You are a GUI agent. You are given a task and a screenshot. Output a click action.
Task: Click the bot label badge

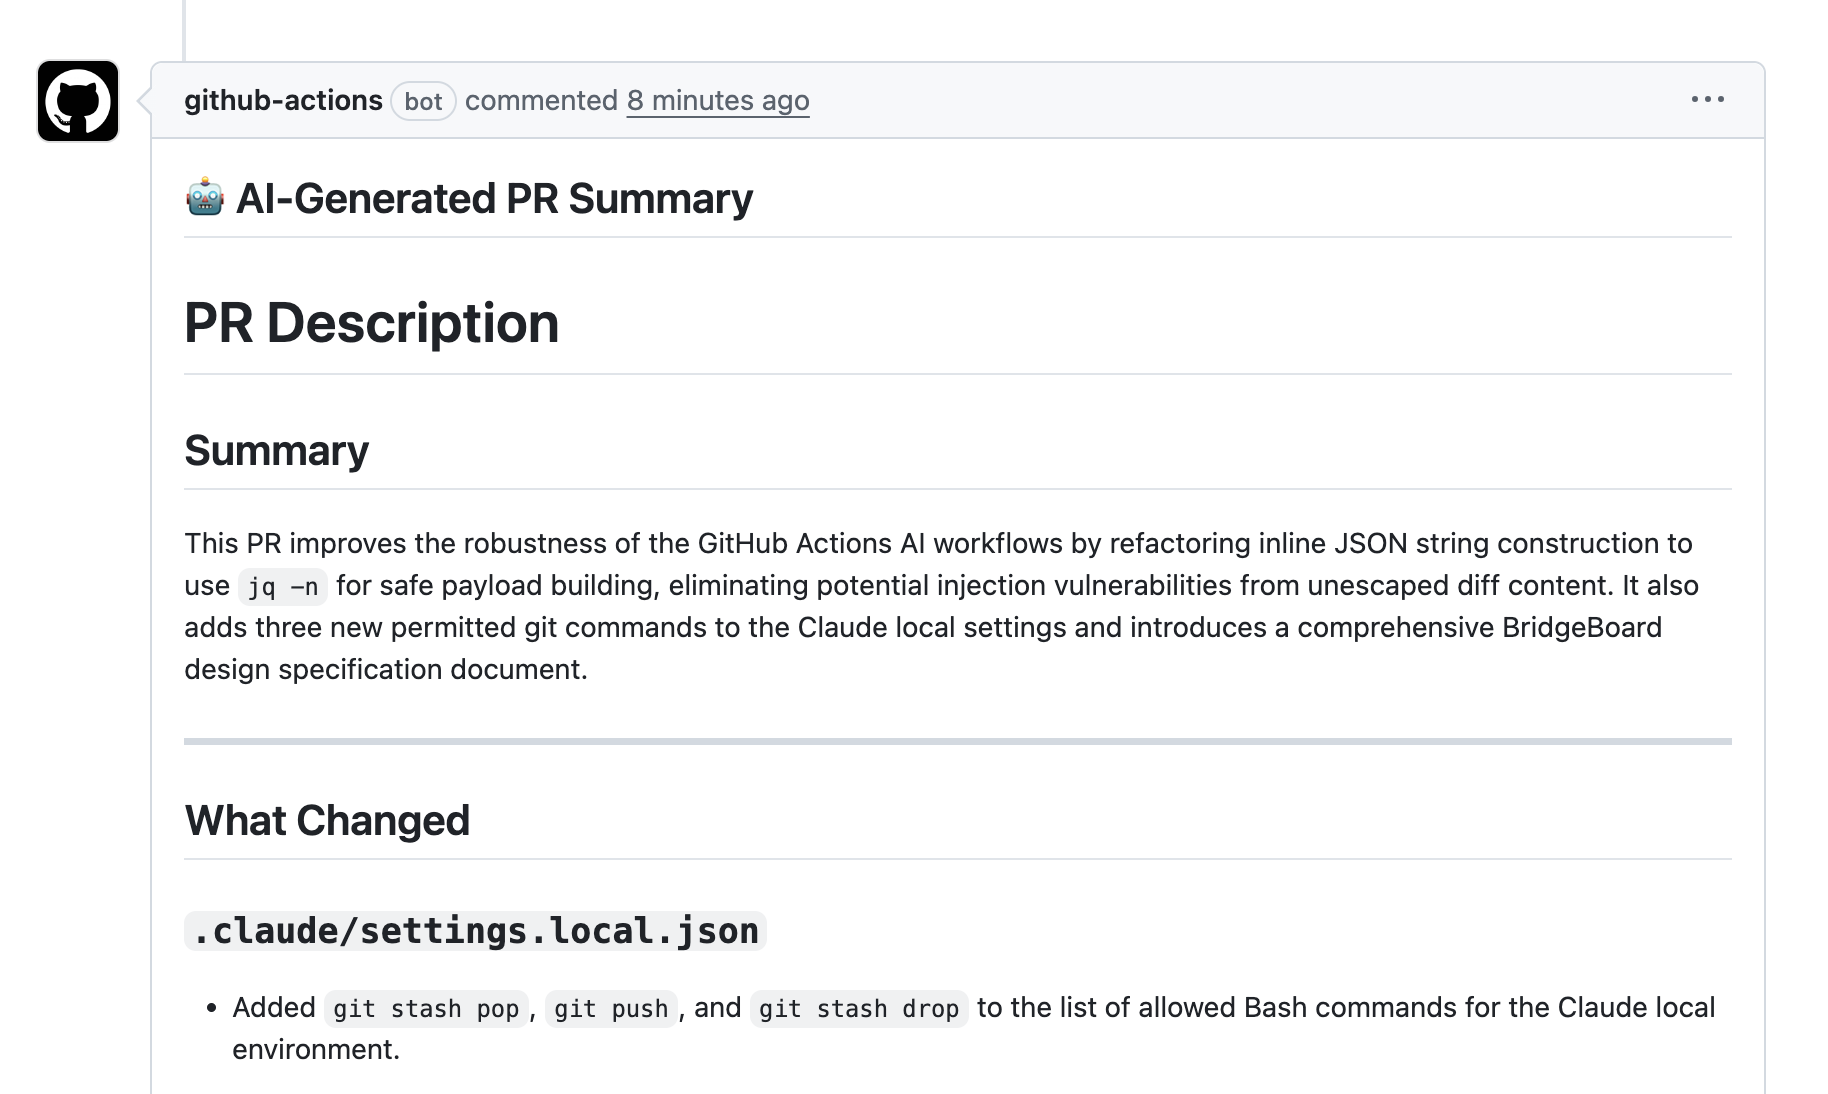tap(423, 102)
